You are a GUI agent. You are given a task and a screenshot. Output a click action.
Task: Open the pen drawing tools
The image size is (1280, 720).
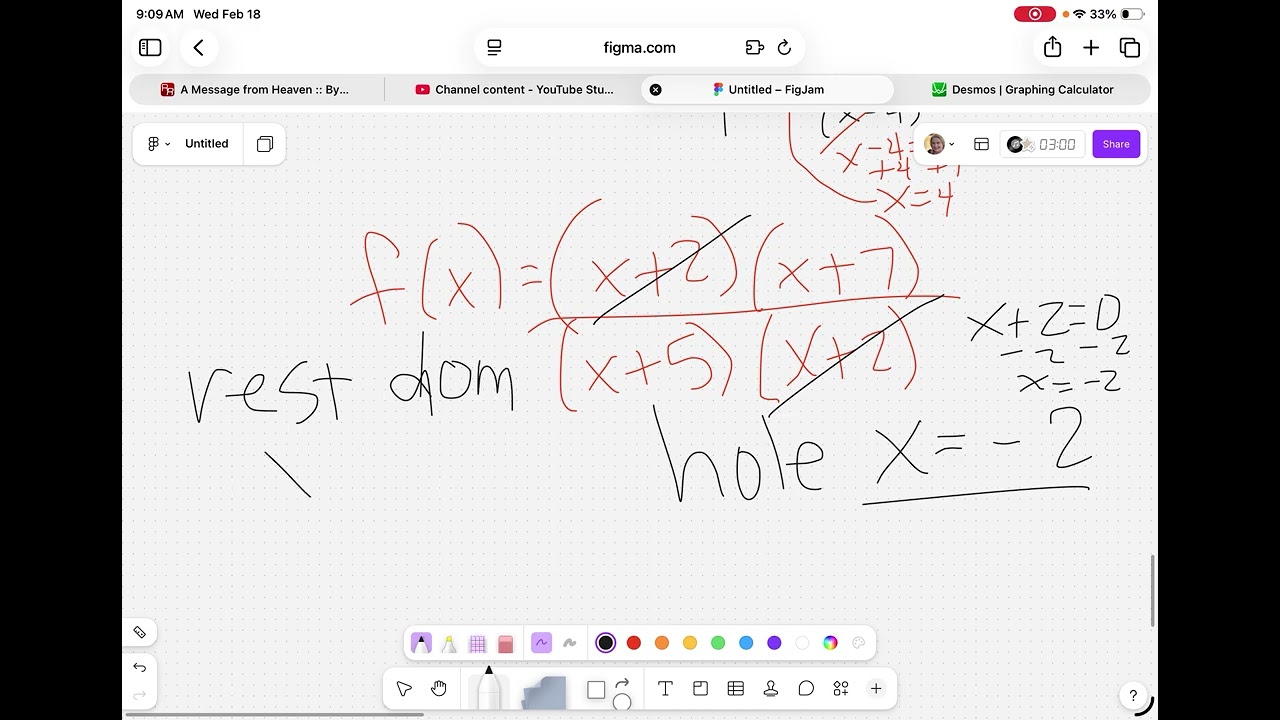[x=489, y=688]
